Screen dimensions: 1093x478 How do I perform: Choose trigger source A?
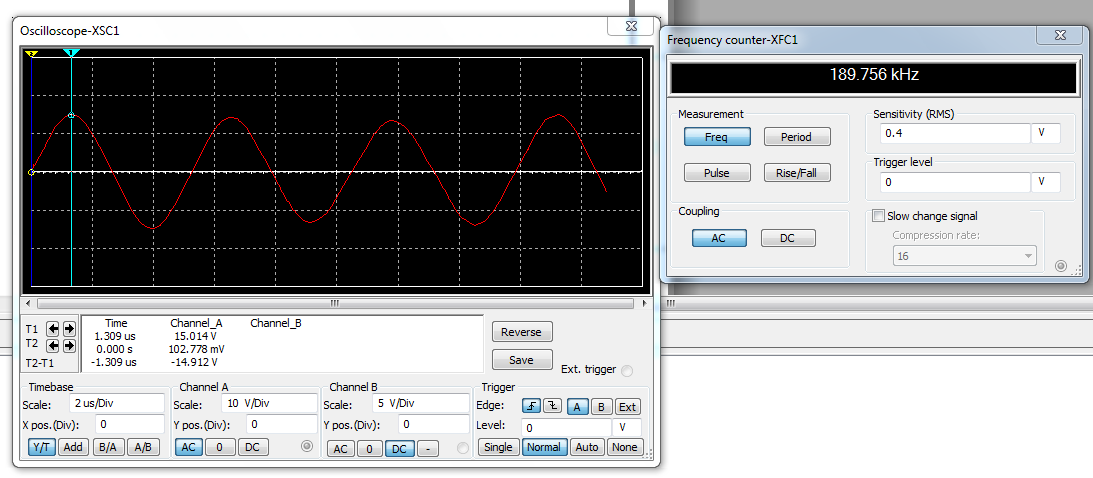click(576, 407)
